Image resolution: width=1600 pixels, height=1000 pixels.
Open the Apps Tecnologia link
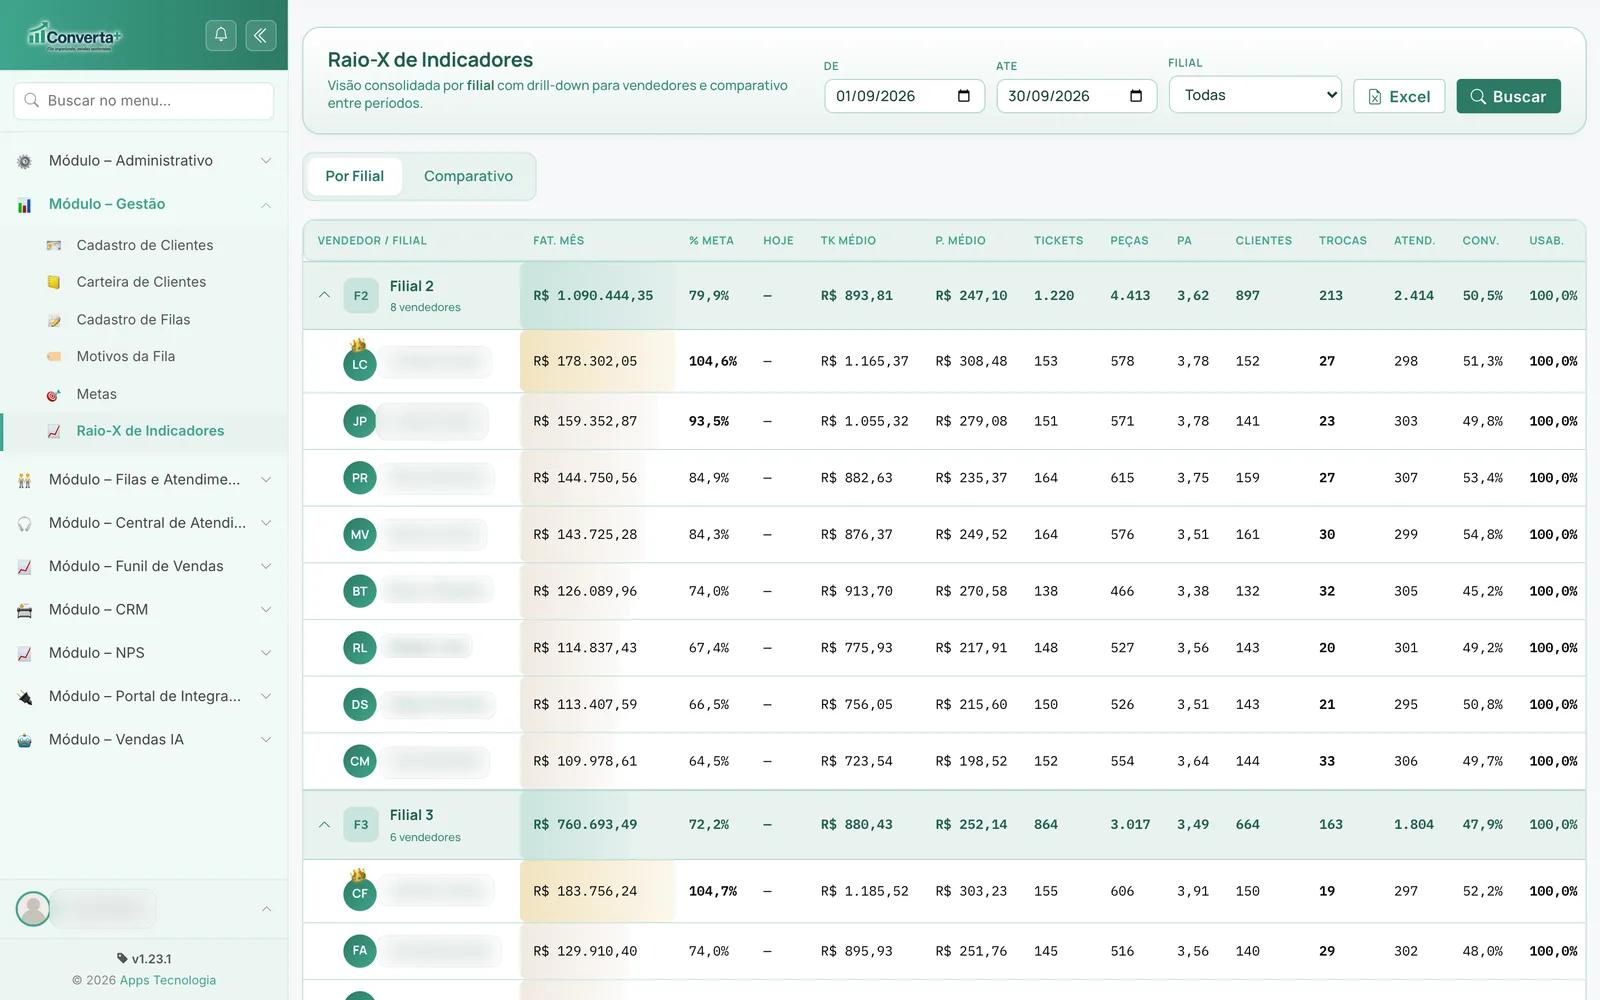168,980
